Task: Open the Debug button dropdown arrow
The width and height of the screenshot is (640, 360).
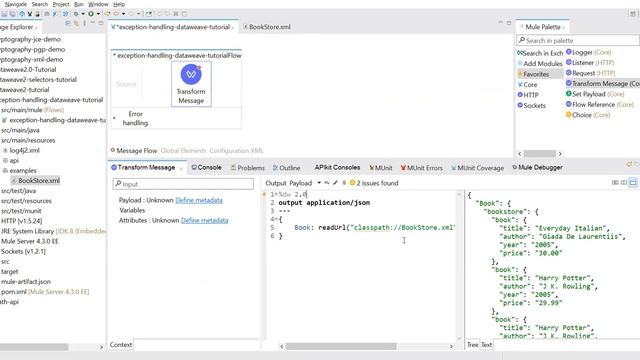Action: pos(83,14)
